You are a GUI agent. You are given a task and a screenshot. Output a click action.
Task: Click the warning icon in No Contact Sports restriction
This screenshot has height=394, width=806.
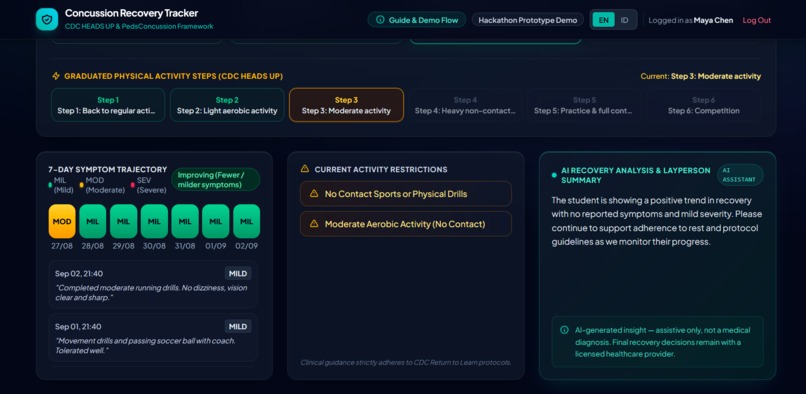pos(314,194)
